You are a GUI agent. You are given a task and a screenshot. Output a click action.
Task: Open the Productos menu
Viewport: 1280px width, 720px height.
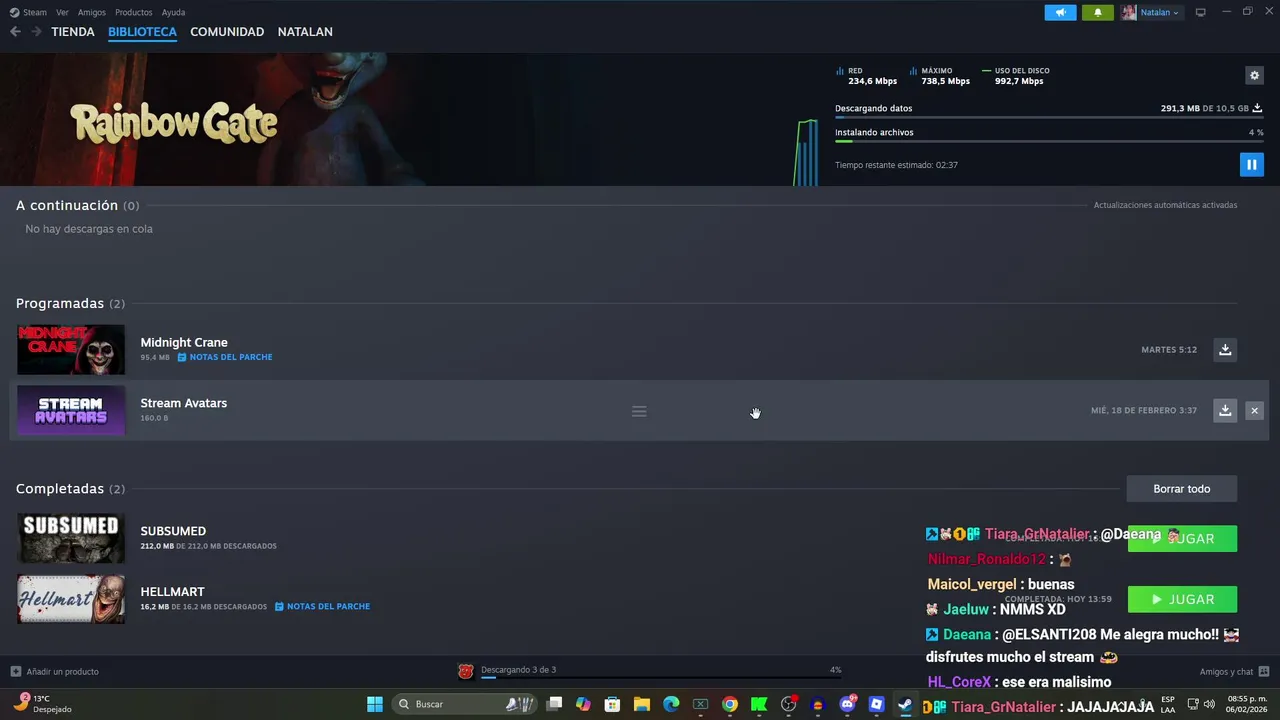point(133,12)
